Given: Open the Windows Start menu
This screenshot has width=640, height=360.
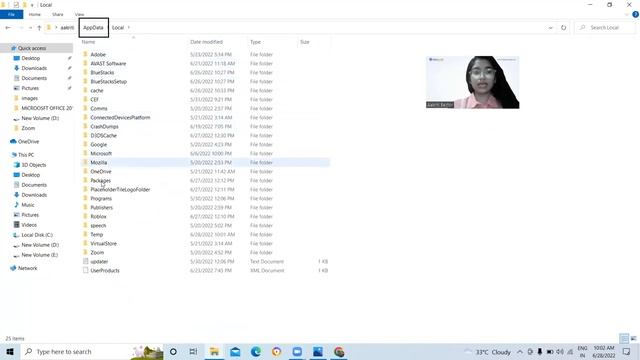Looking at the screenshot, I should (10, 351).
